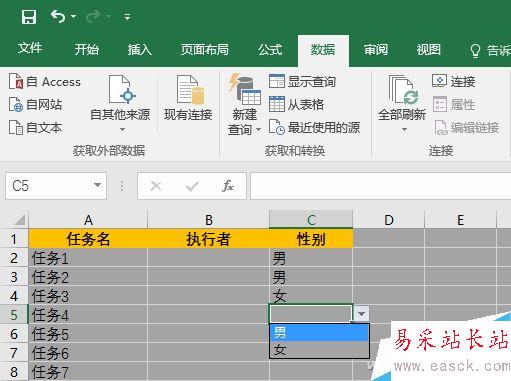The image size is (511, 381).
Task: Click cell containing 任务3
Action: pos(88,296)
